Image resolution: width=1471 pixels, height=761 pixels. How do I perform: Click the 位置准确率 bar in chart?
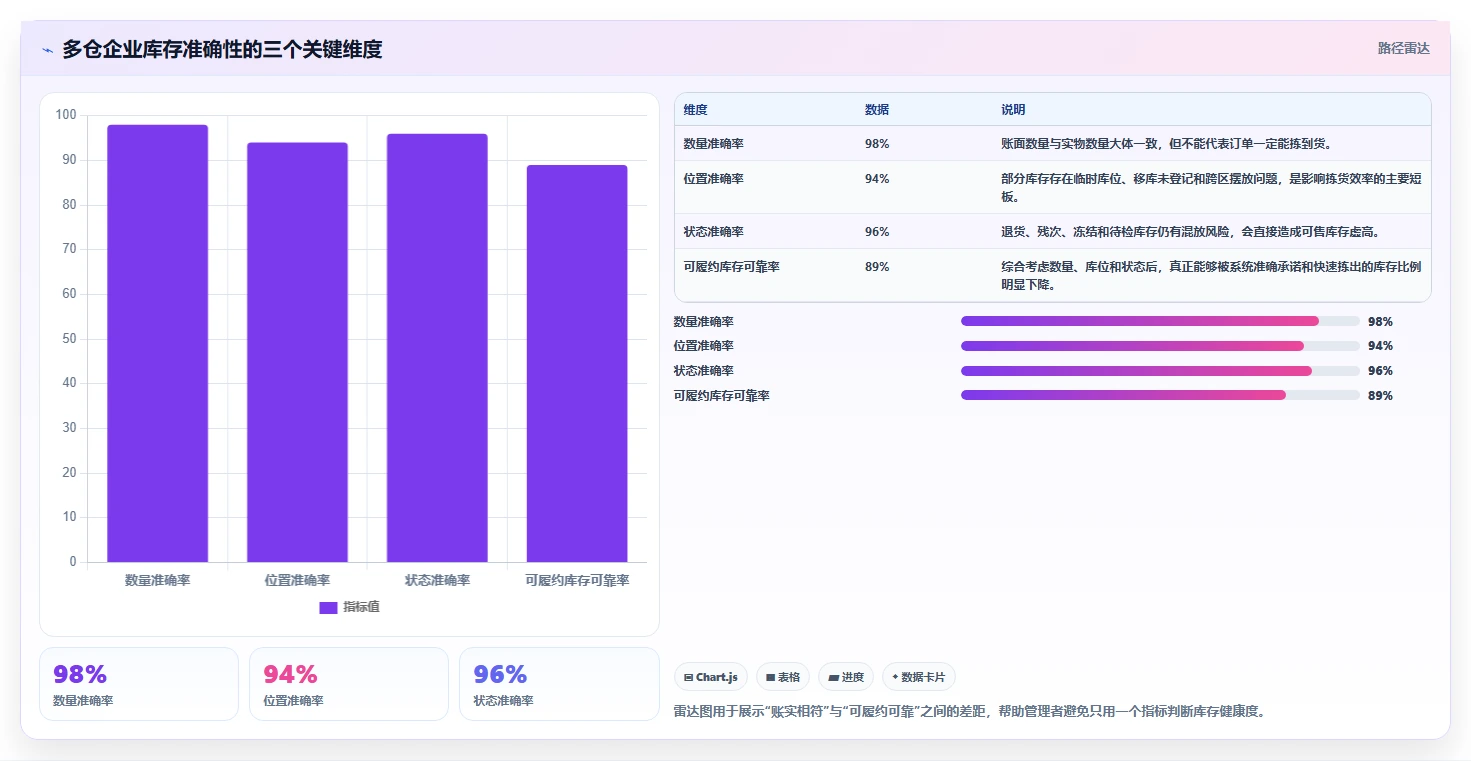point(297,352)
